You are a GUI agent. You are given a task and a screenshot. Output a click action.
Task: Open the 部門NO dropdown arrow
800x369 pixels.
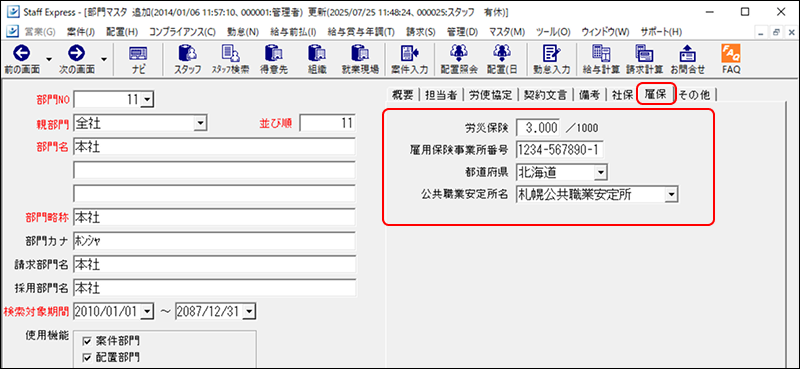tap(147, 100)
